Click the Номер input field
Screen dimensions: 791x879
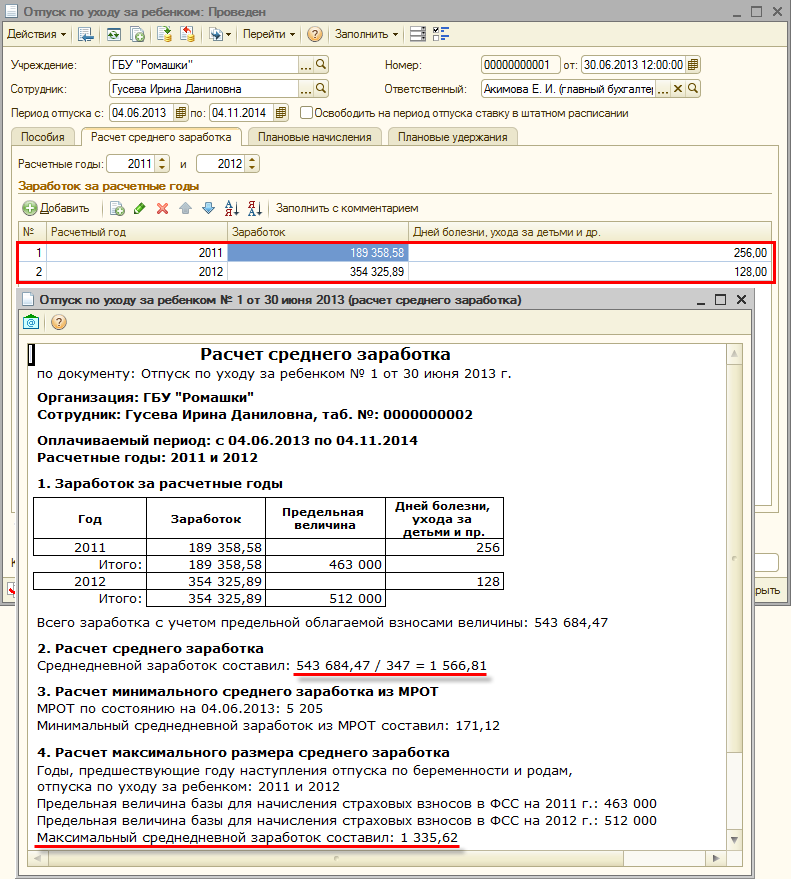tap(518, 65)
